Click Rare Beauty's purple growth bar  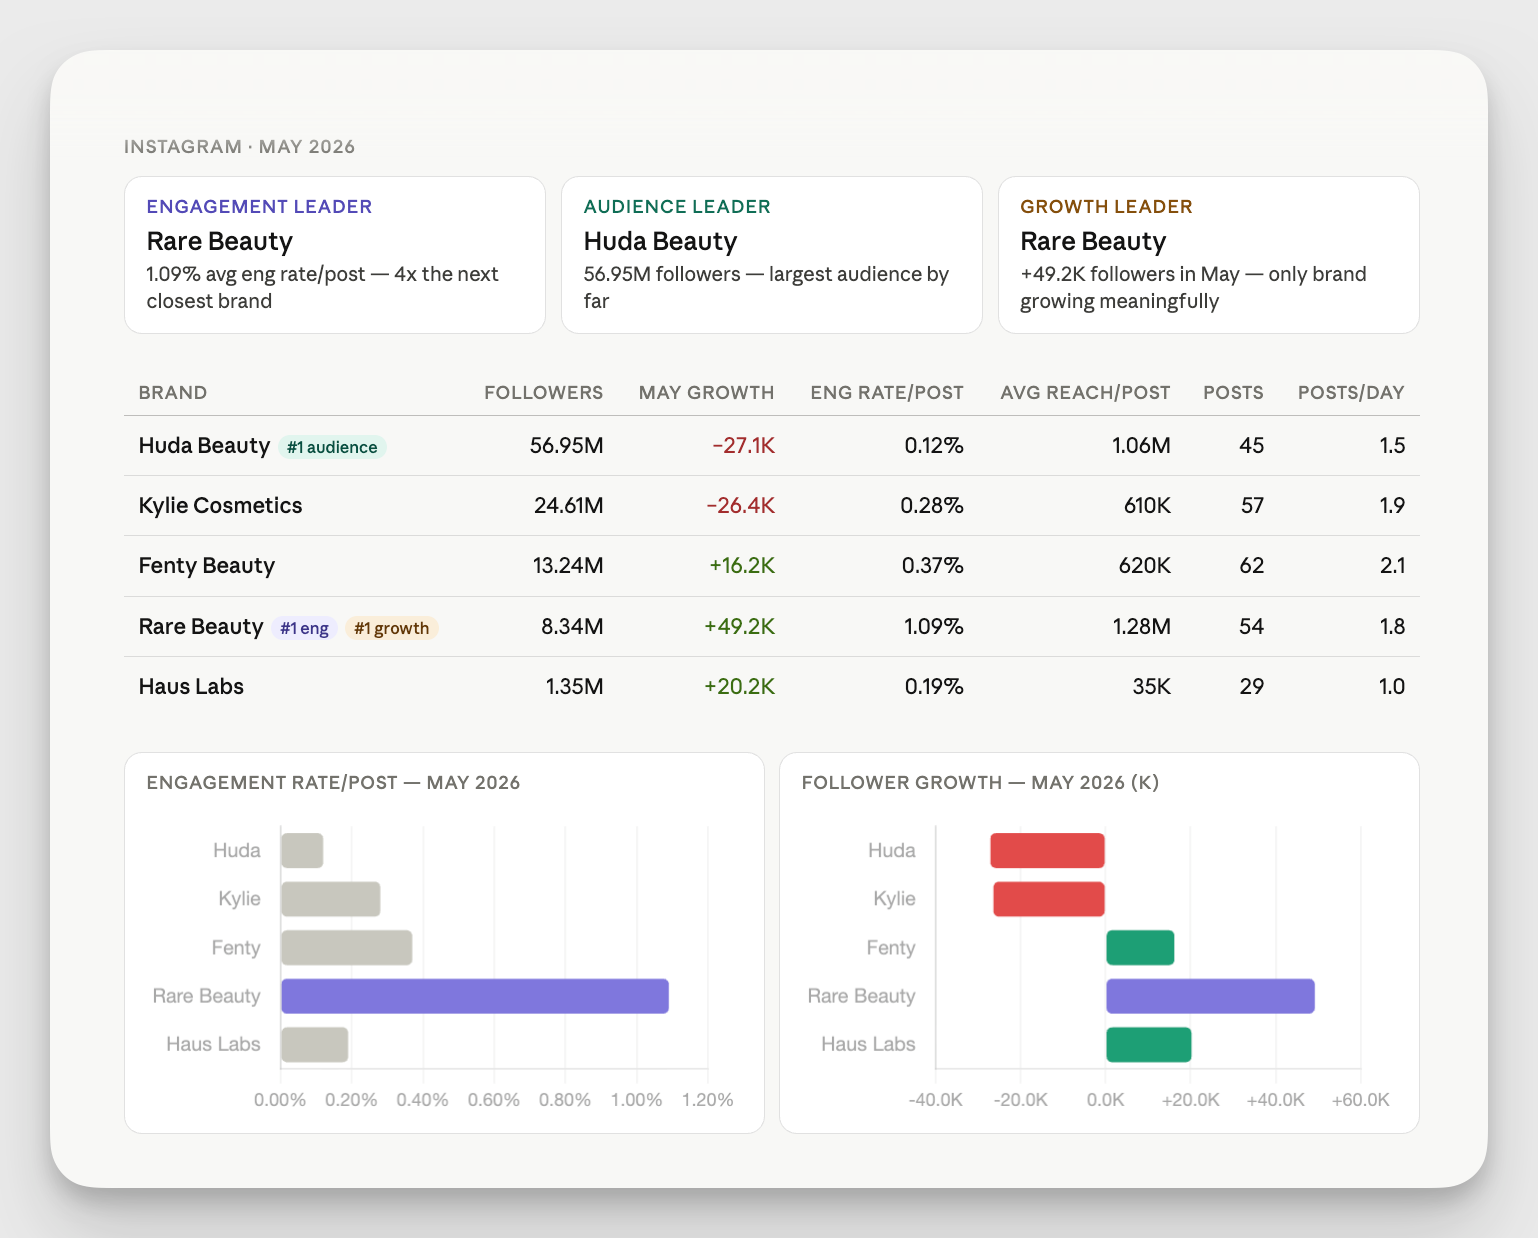[x=1210, y=996]
